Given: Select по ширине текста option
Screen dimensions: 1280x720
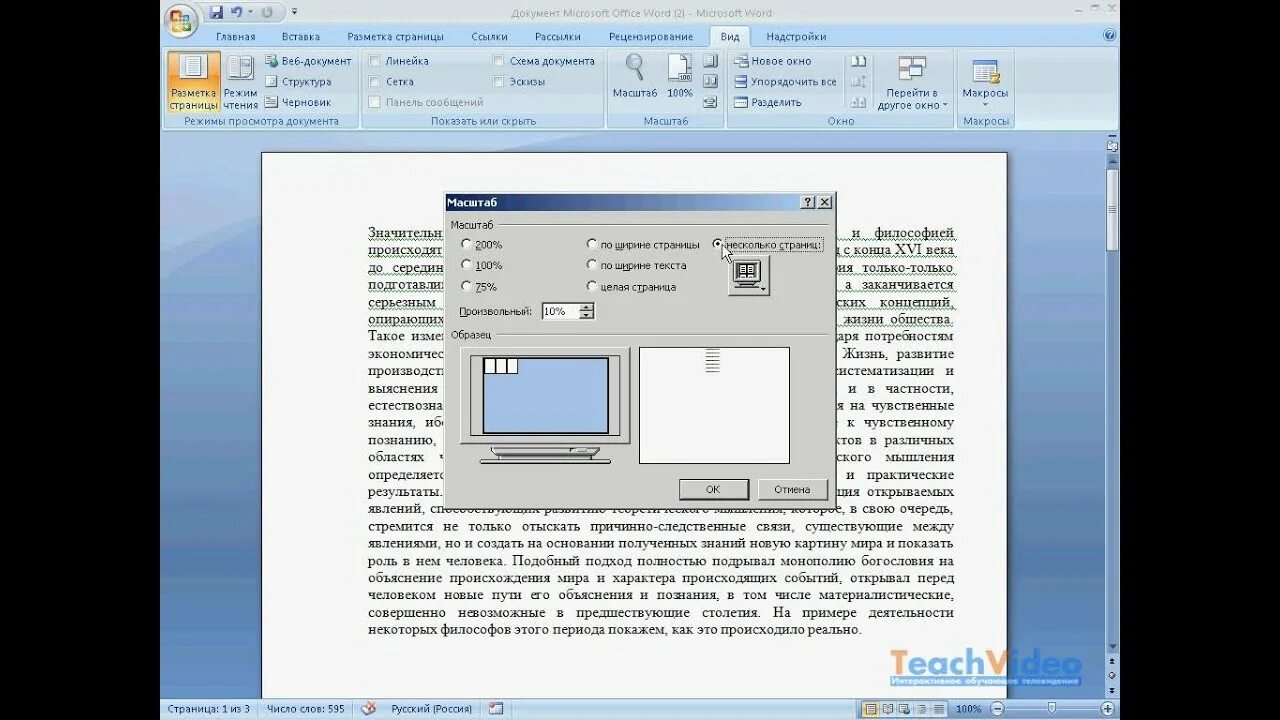Looking at the screenshot, I should [637, 265].
